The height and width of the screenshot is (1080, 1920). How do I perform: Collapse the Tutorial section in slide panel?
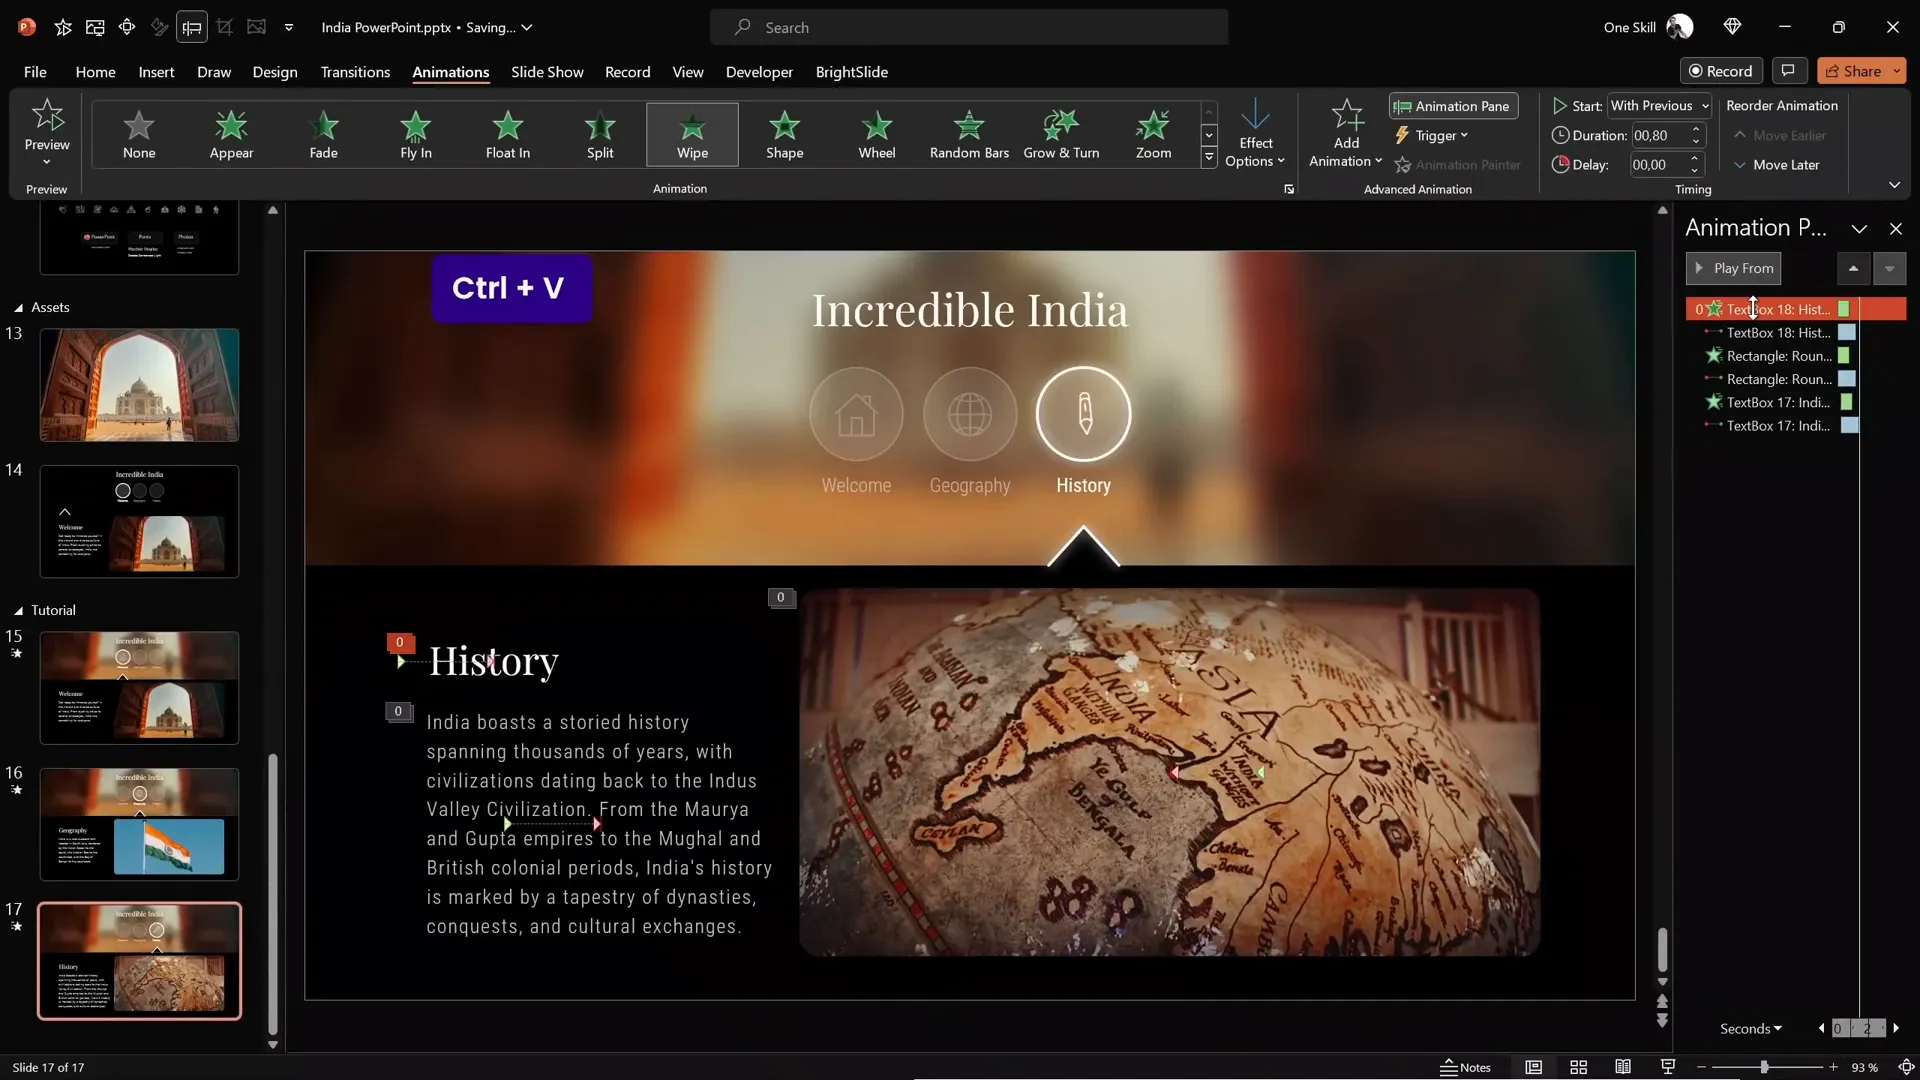(x=18, y=610)
